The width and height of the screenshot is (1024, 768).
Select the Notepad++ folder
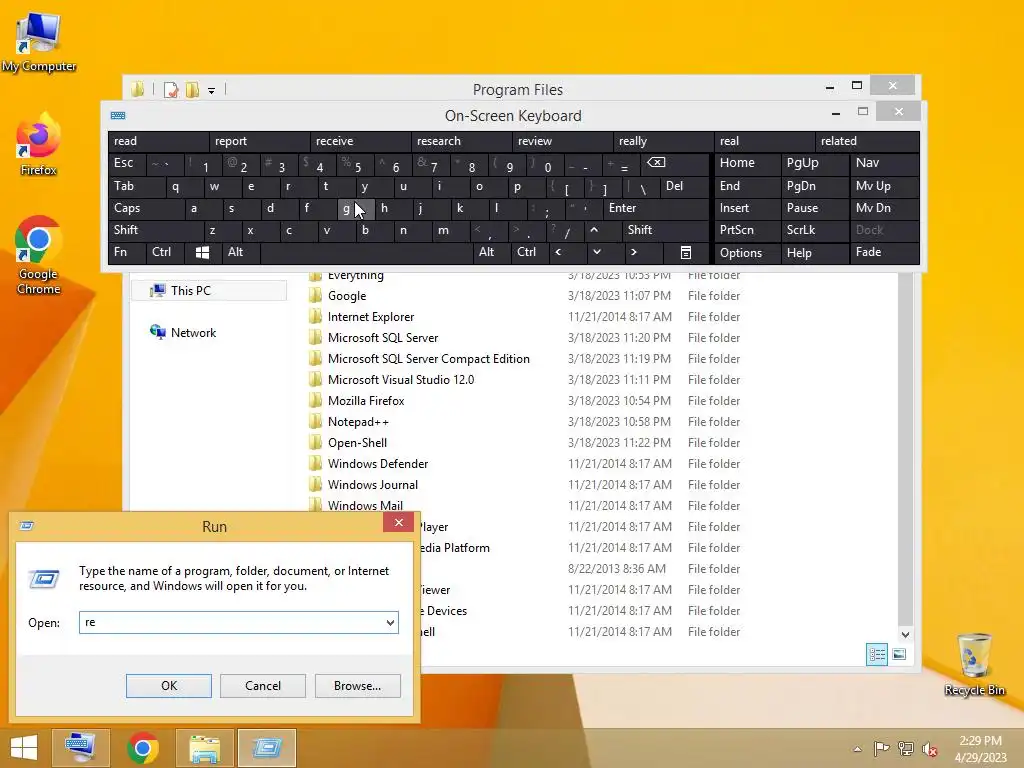[358, 422]
